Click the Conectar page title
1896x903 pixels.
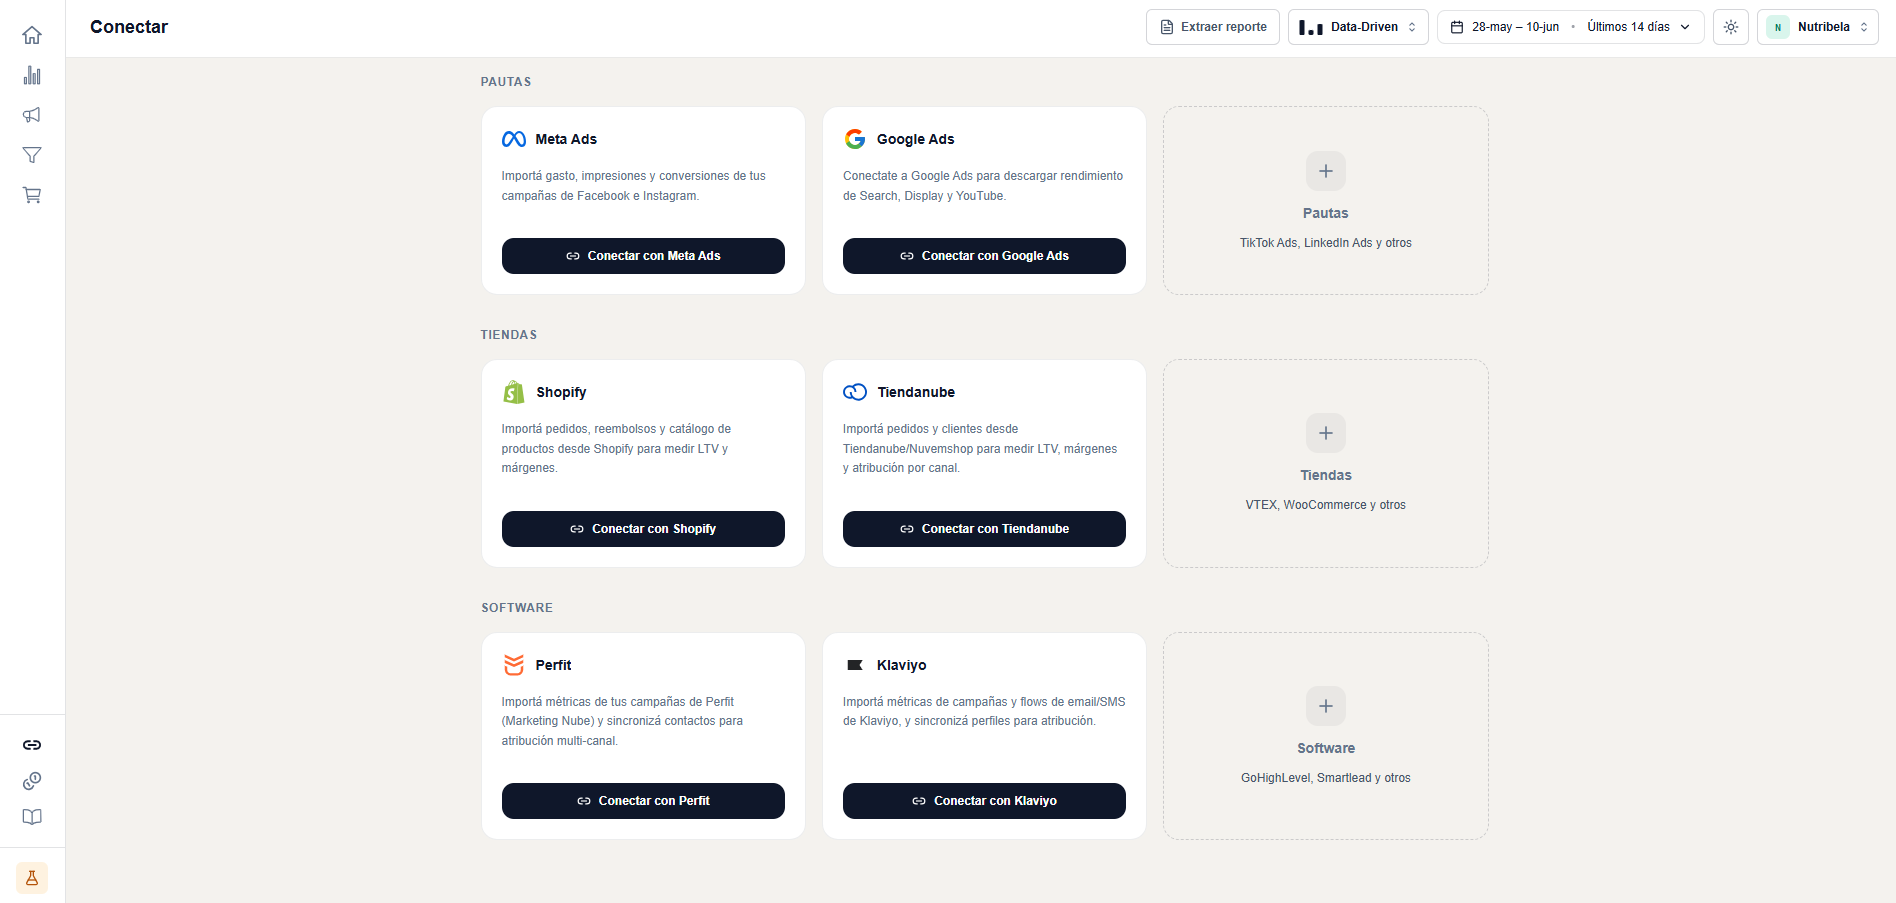[x=129, y=27]
